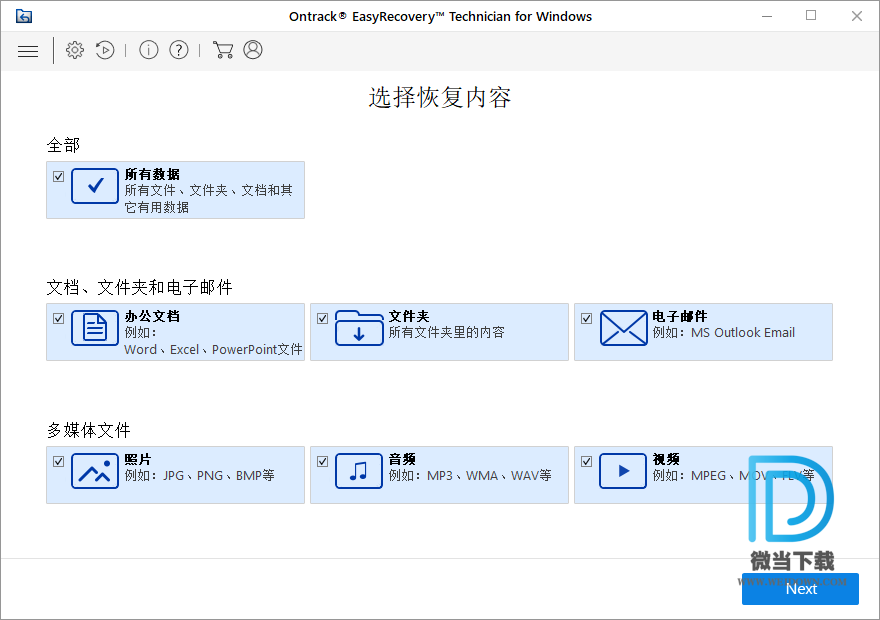Click the 所有数据 title text
The height and width of the screenshot is (620, 880).
pyautogui.click(x=152, y=174)
